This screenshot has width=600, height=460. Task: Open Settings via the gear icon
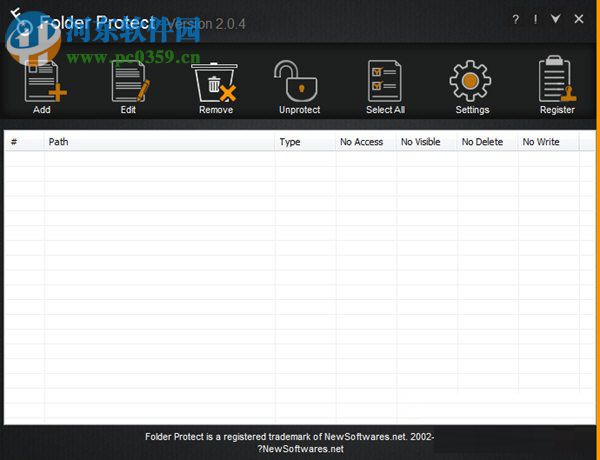470,81
